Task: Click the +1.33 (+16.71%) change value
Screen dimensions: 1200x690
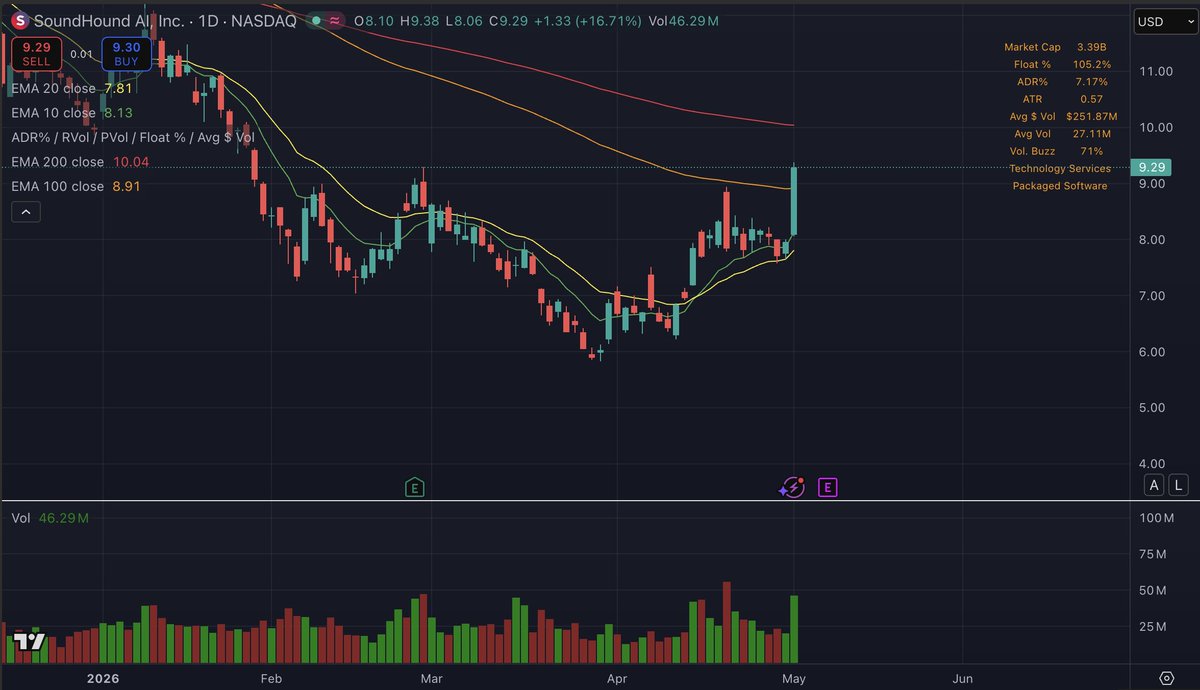Action: [586, 21]
